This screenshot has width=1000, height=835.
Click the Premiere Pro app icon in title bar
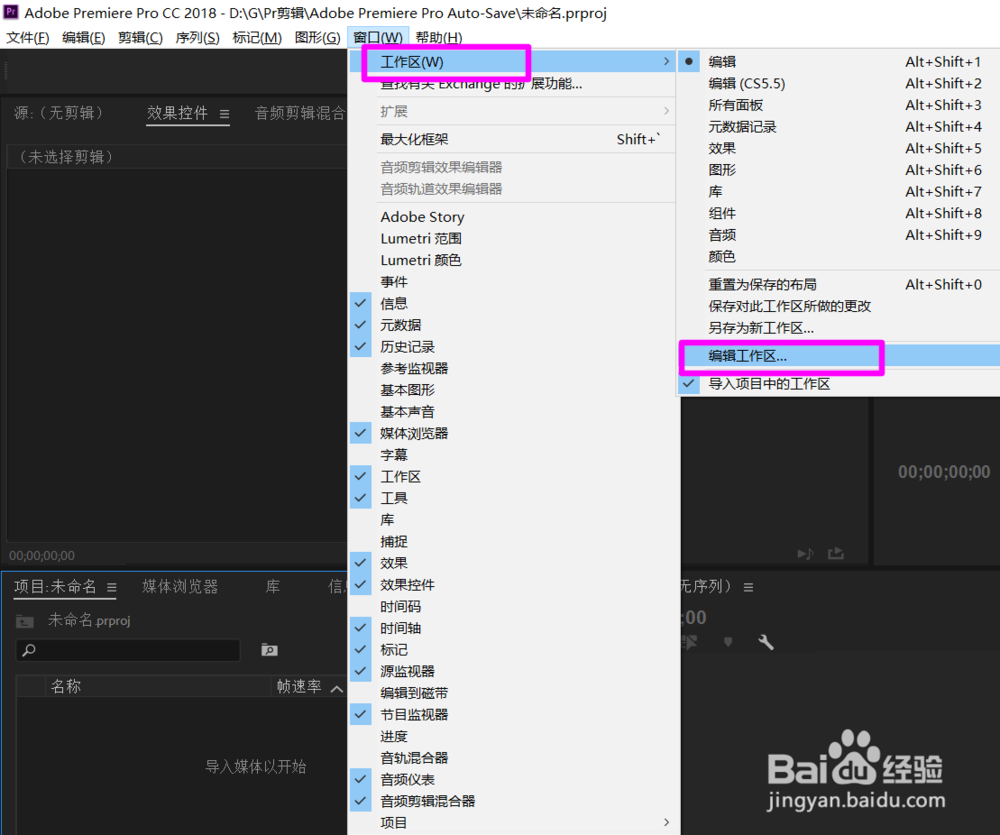(x=11, y=11)
